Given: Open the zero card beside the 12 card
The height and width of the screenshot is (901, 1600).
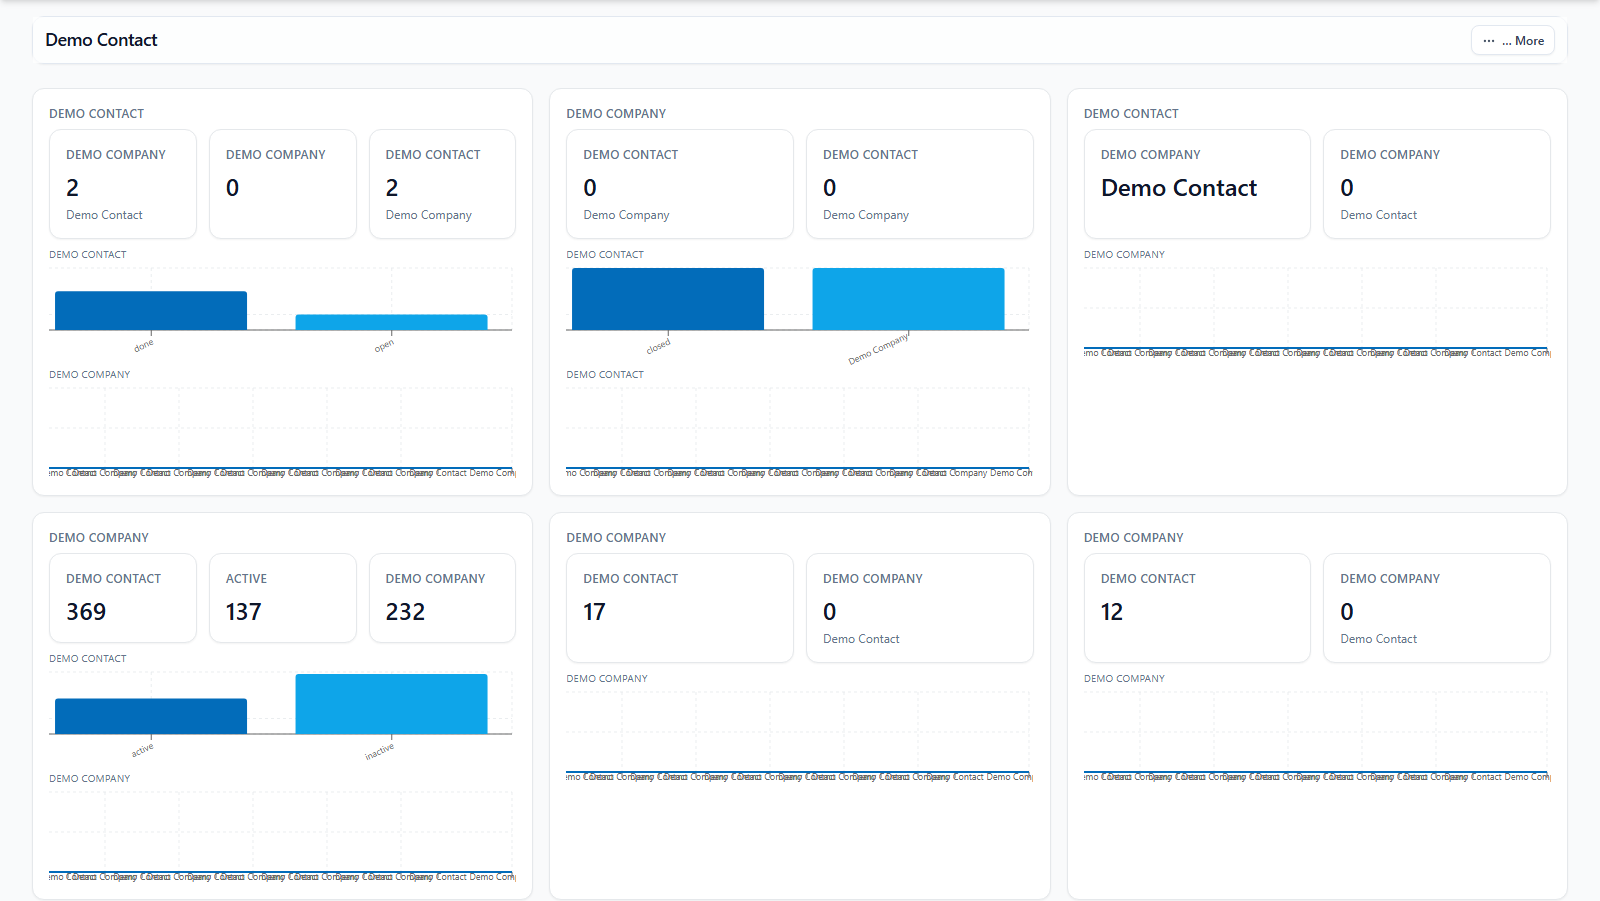Looking at the screenshot, I should (x=1437, y=608).
